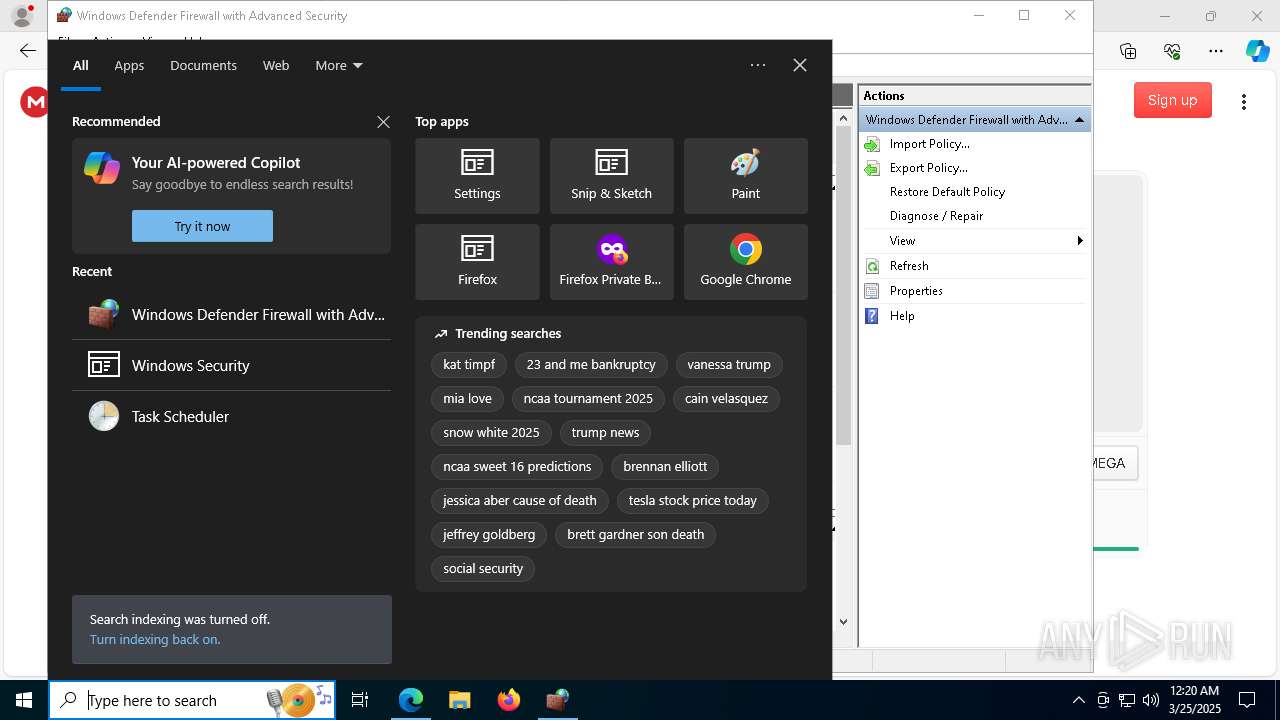1280x720 pixels.
Task: Search trending 'vanessa trump'
Action: coord(729,365)
